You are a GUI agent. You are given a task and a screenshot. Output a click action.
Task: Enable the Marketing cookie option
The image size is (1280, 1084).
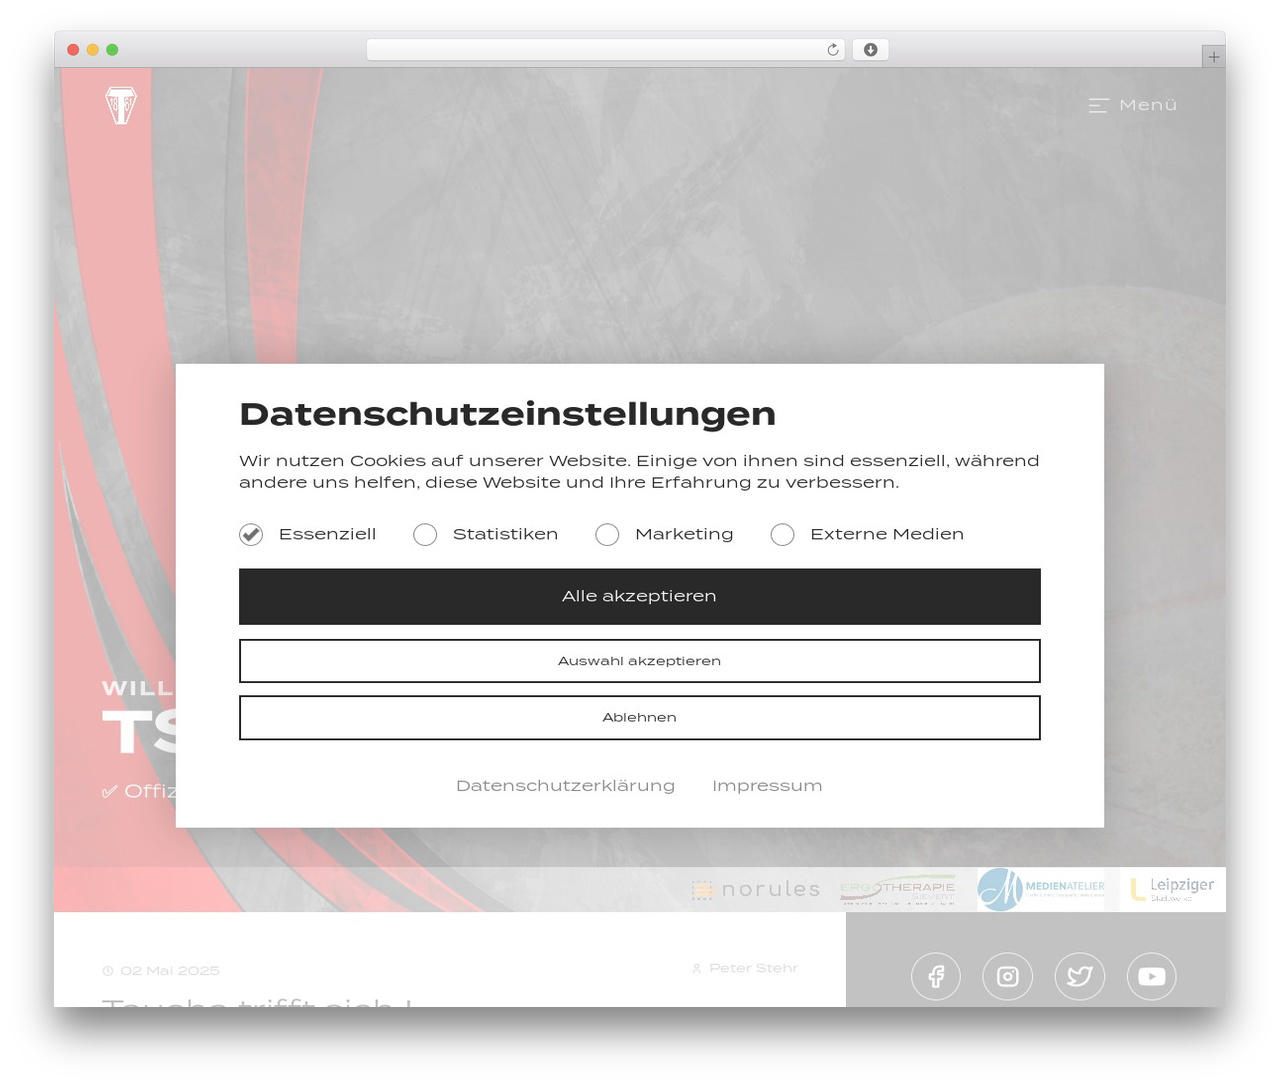(x=607, y=535)
